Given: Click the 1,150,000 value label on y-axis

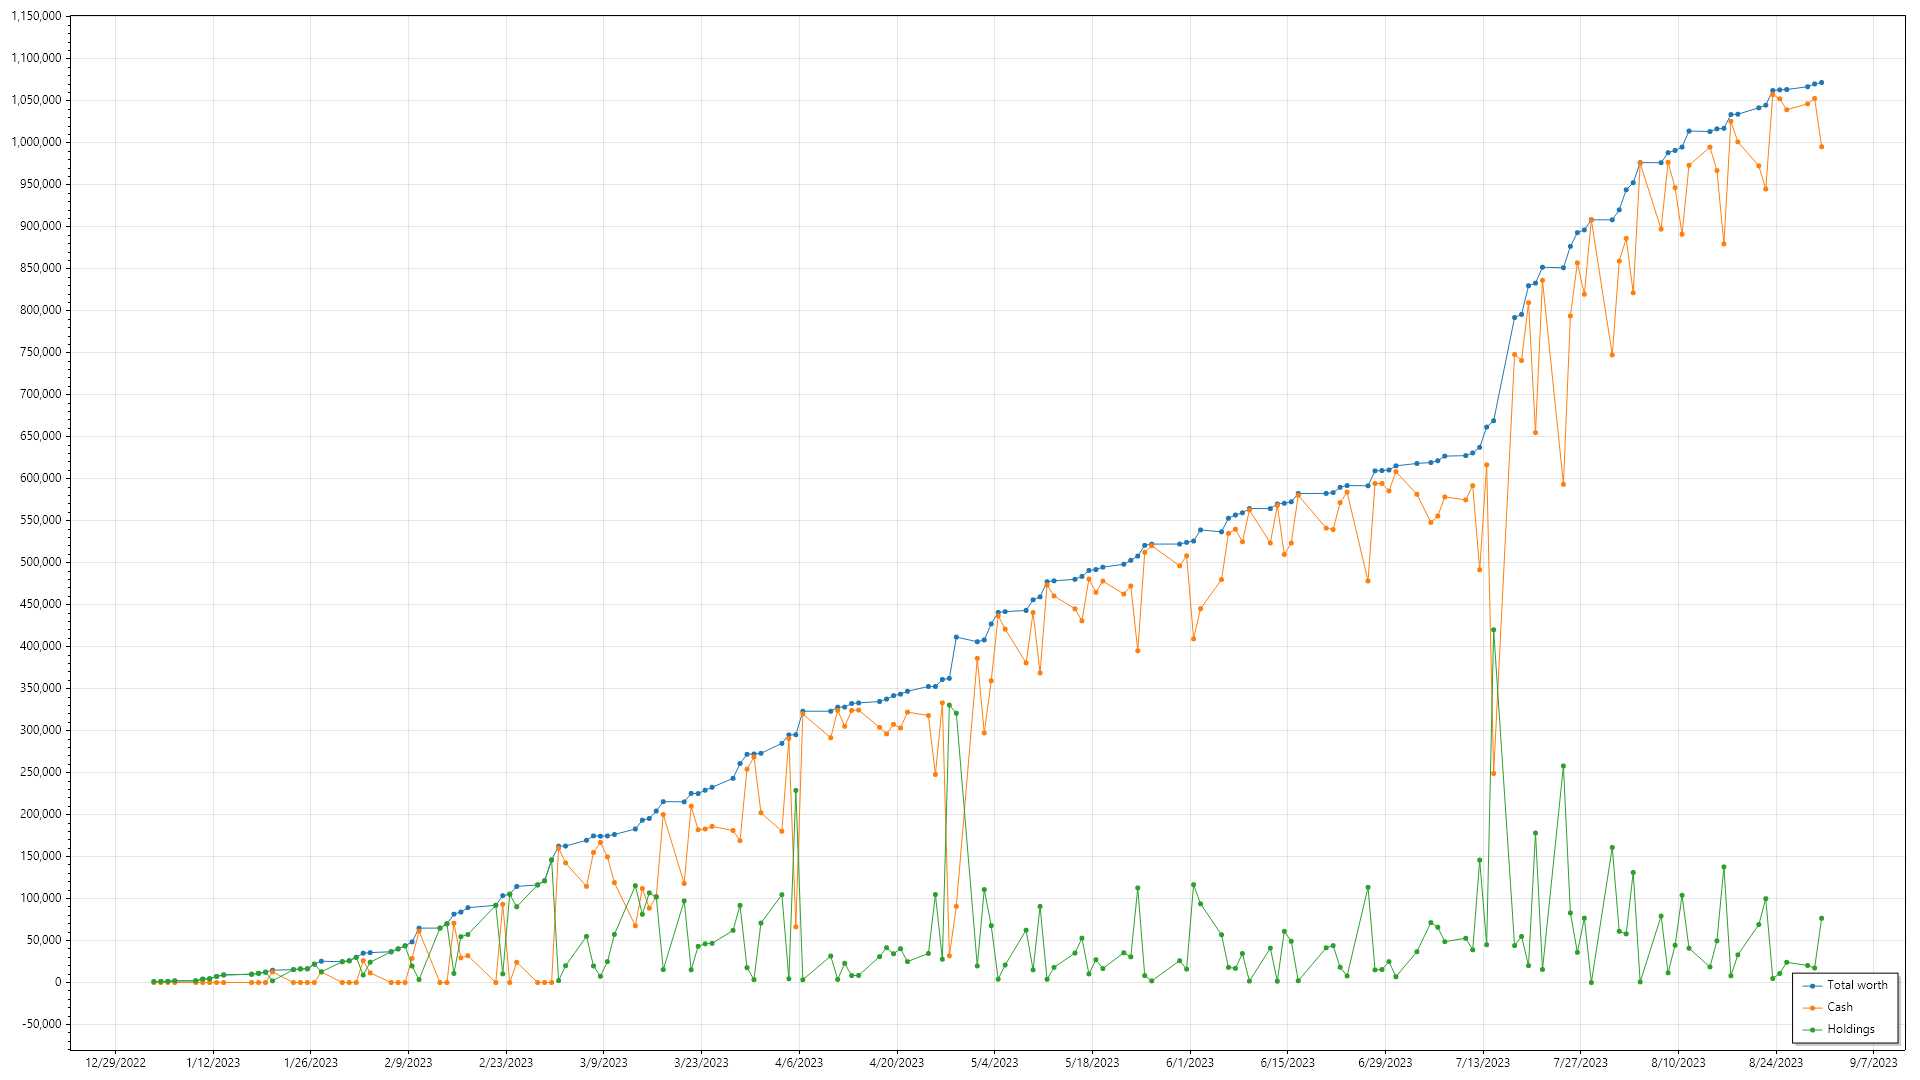Looking at the screenshot, I should pos(36,17).
